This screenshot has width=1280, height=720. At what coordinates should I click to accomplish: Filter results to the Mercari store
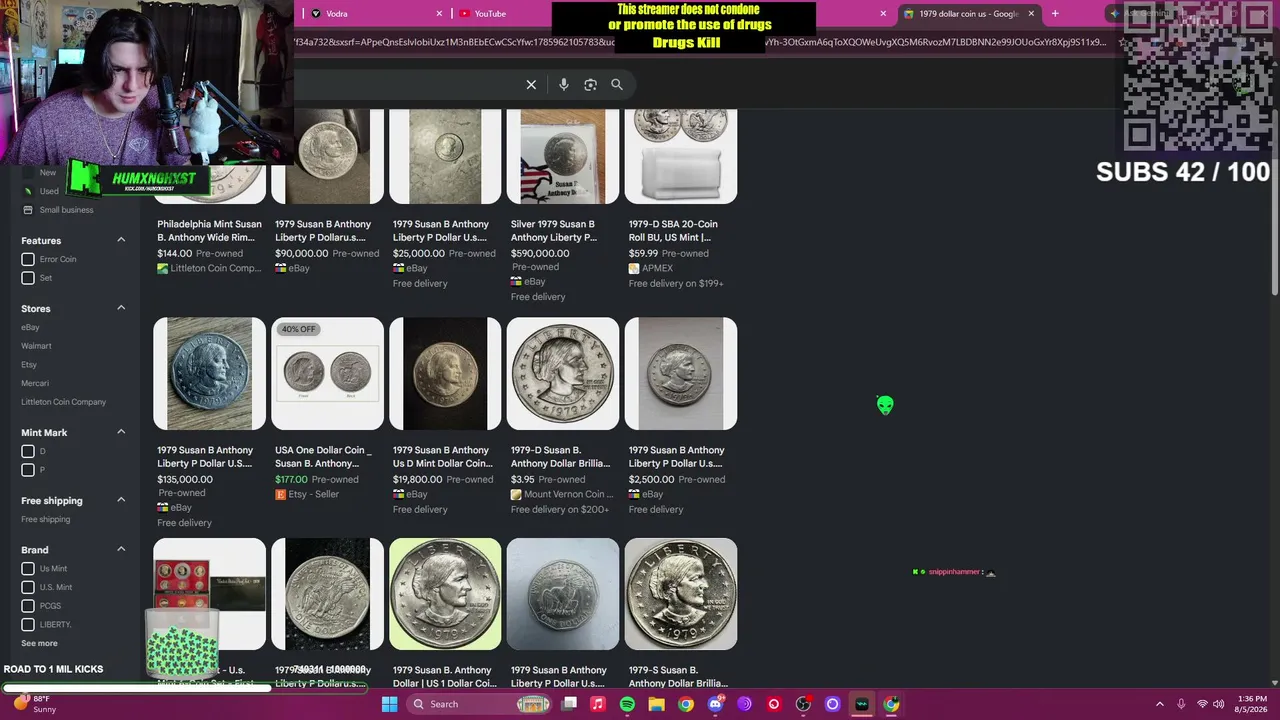click(x=35, y=383)
